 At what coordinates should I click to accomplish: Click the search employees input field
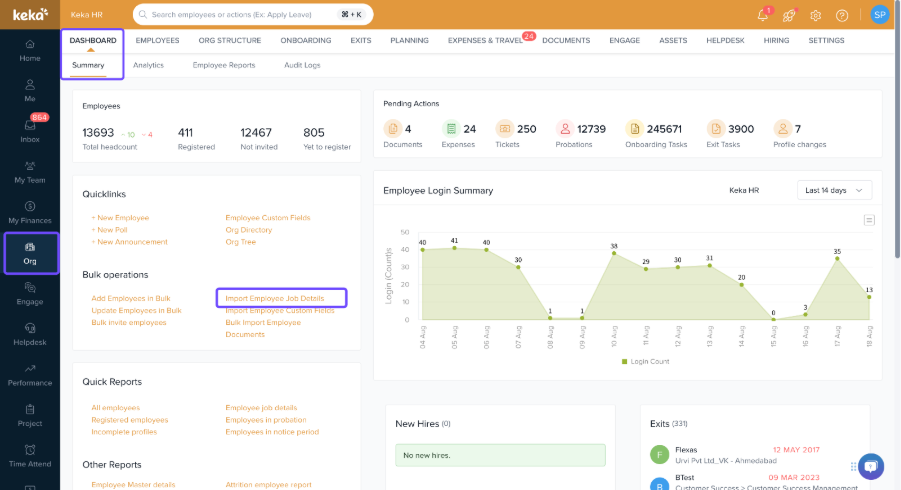tap(253, 14)
